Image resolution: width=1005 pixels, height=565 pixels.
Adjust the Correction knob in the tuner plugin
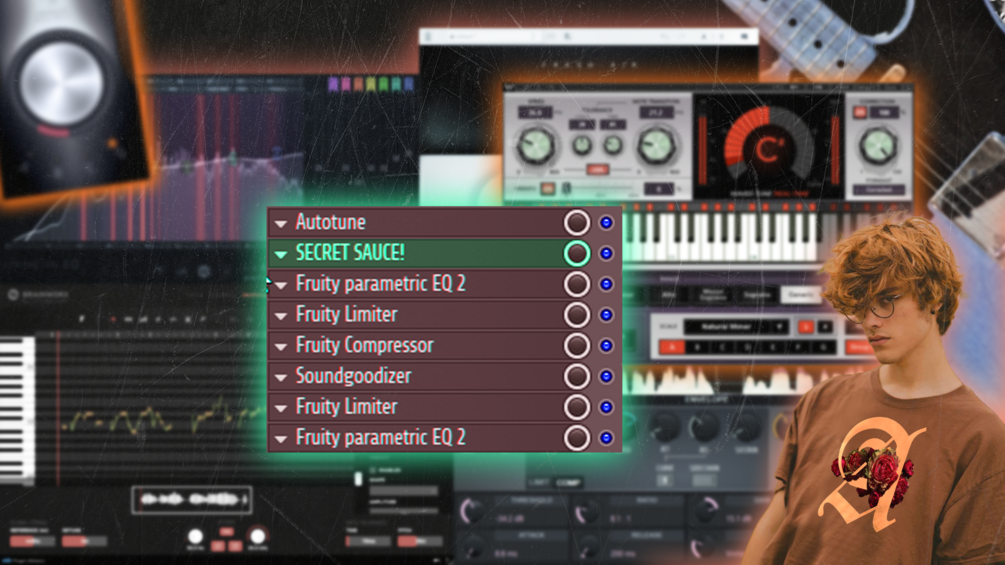(x=878, y=147)
